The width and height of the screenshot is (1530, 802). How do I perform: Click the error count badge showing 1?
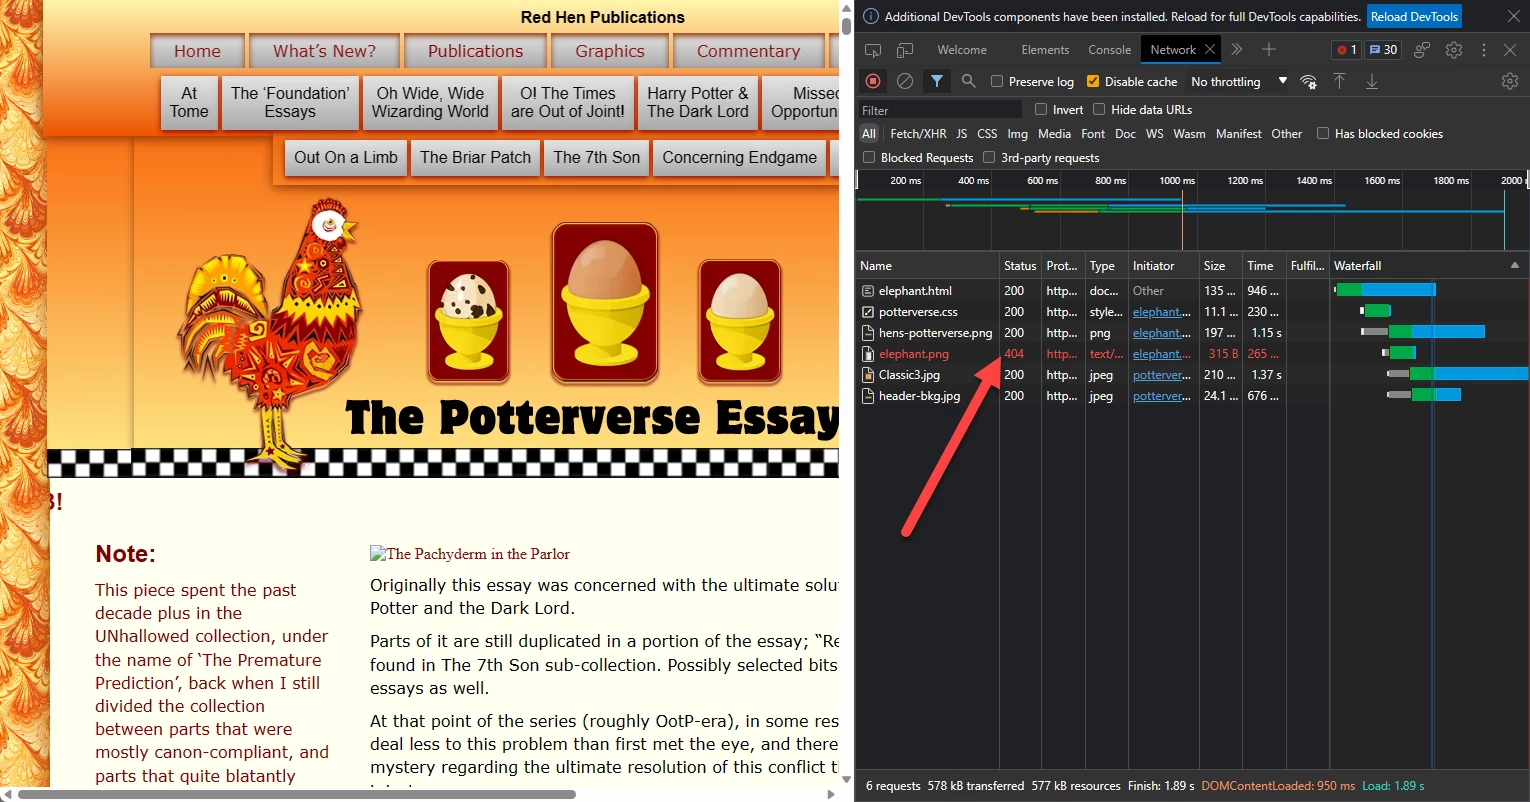click(x=1347, y=50)
